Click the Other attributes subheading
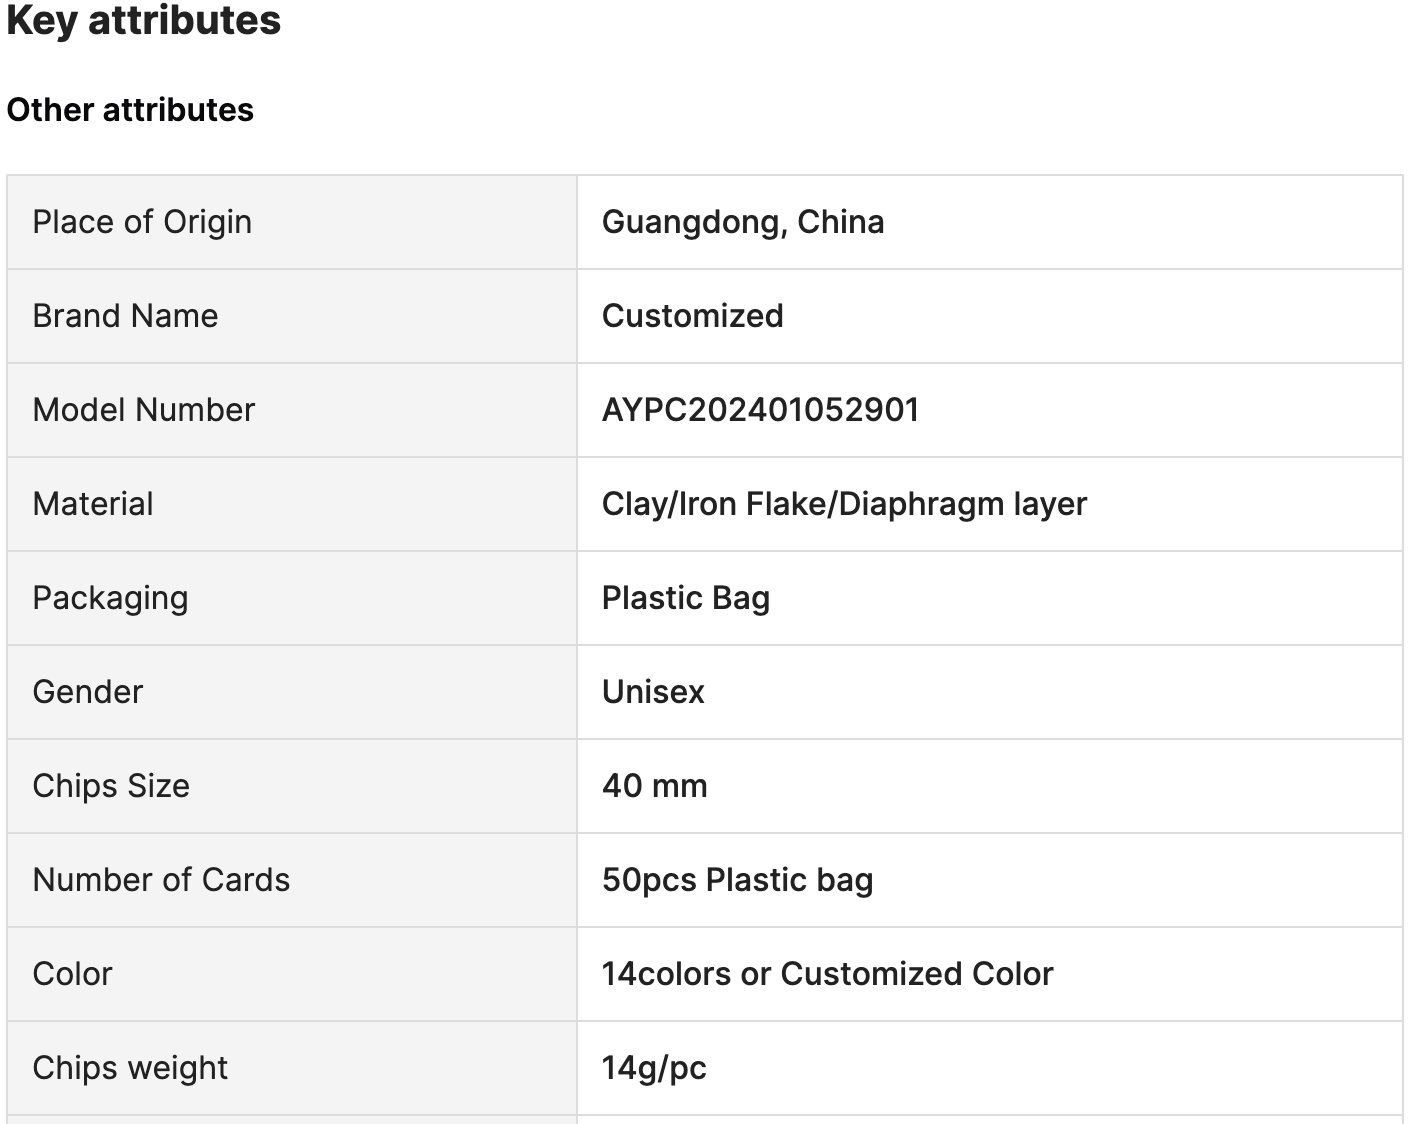The height and width of the screenshot is (1124, 1410). point(130,110)
